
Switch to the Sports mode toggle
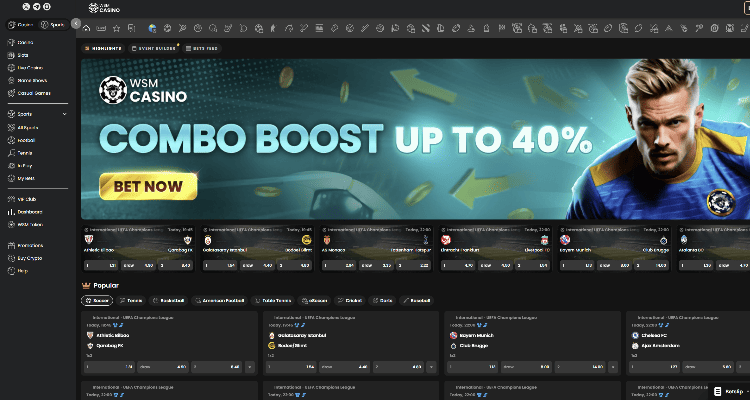[54, 22]
